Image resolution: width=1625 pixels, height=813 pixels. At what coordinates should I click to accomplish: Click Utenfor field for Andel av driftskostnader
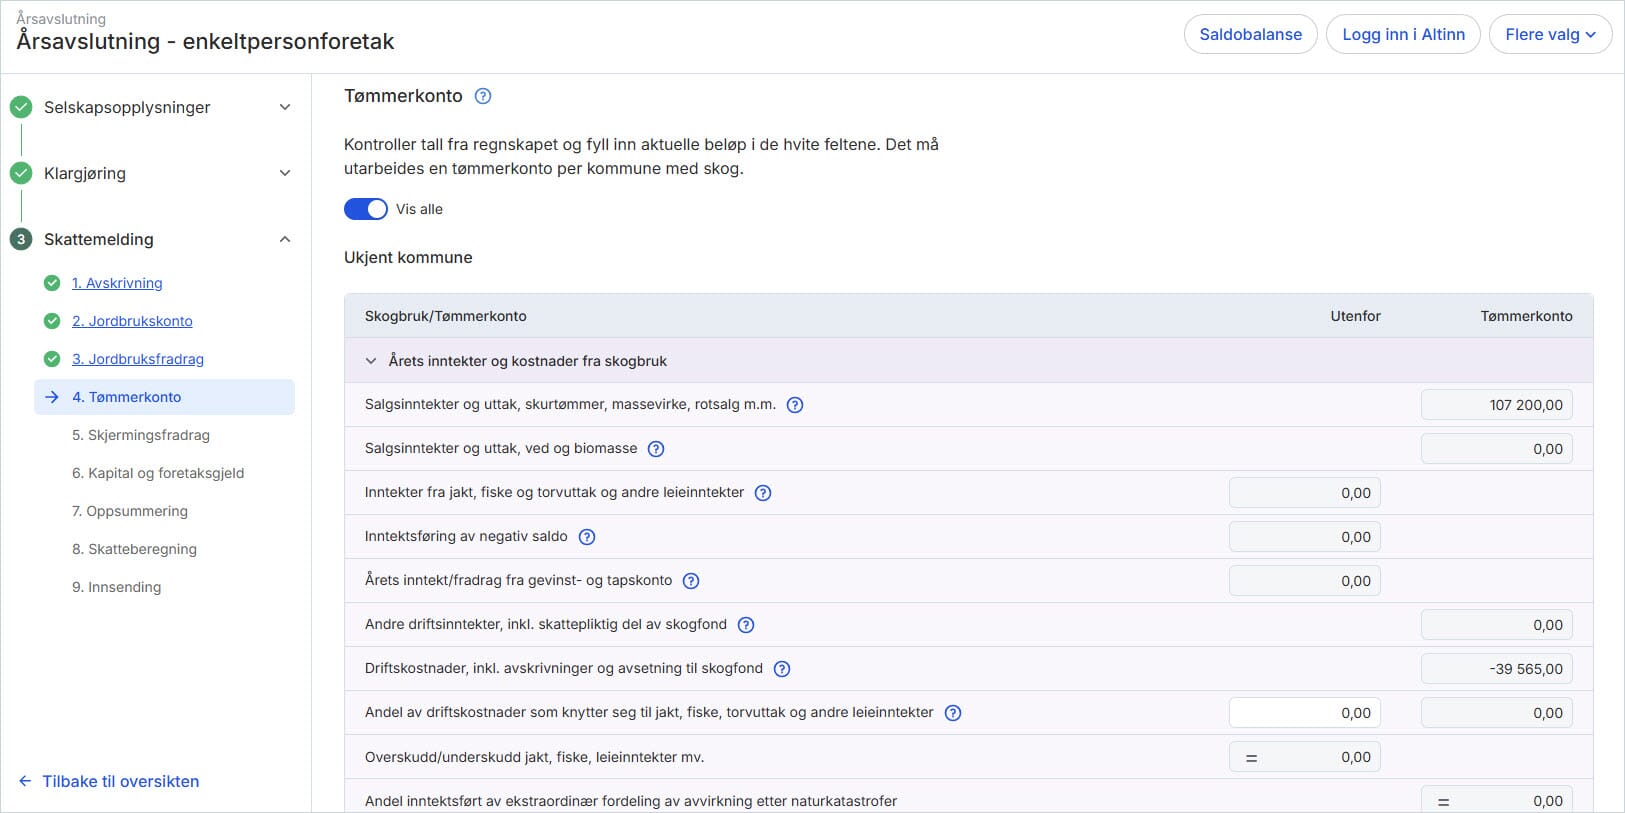(1304, 713)
